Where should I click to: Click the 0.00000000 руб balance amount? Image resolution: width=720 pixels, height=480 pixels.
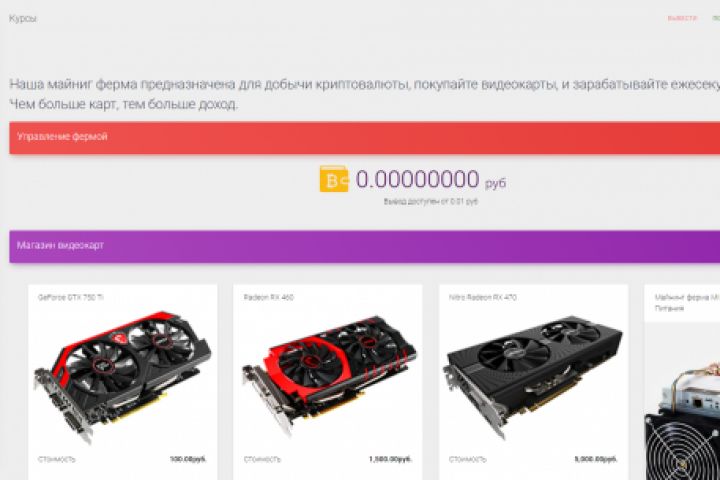(x=431, y=180)
